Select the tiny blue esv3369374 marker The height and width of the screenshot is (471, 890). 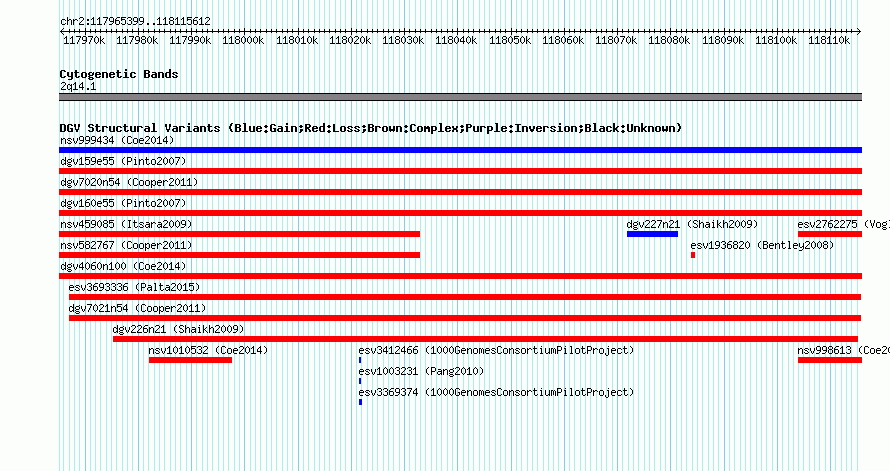(x=360, y=402)
